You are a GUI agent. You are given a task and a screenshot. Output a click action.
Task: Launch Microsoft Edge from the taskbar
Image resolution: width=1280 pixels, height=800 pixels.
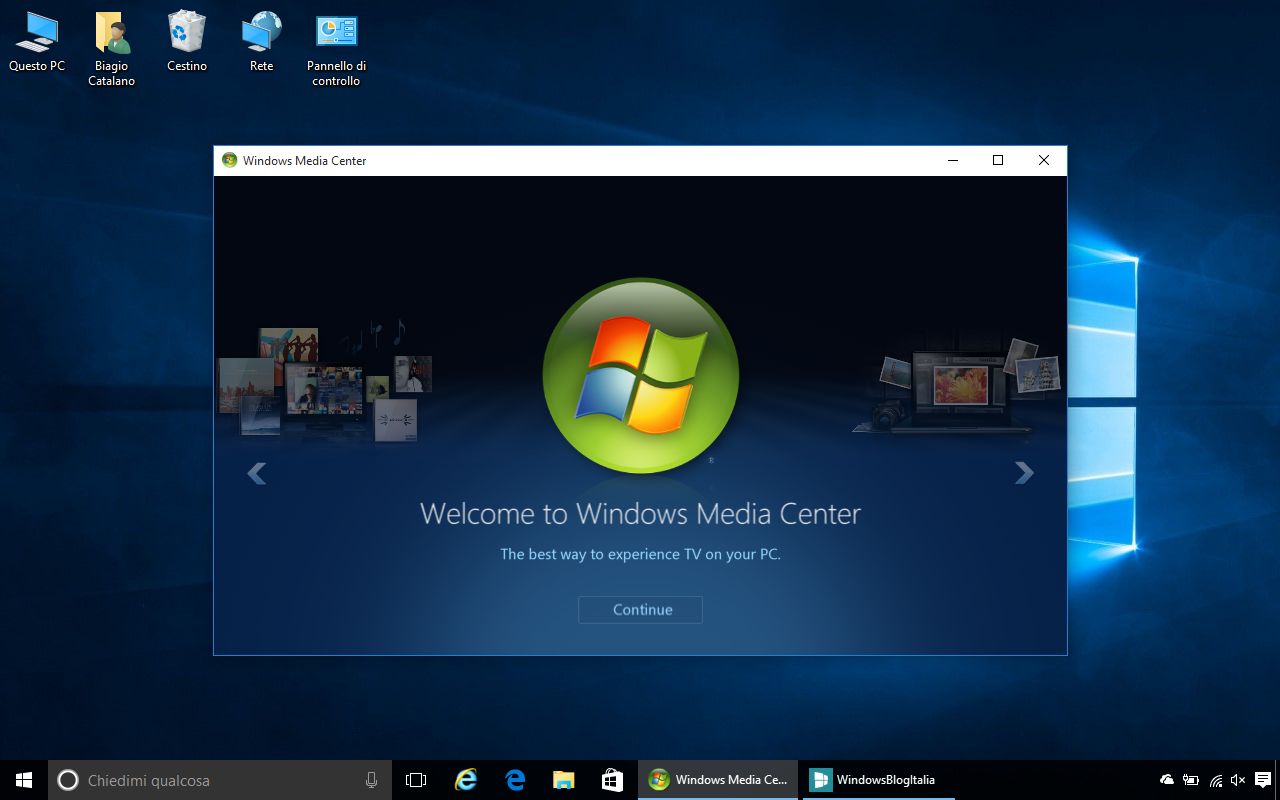pyautogui.click(x=514, y=779)
